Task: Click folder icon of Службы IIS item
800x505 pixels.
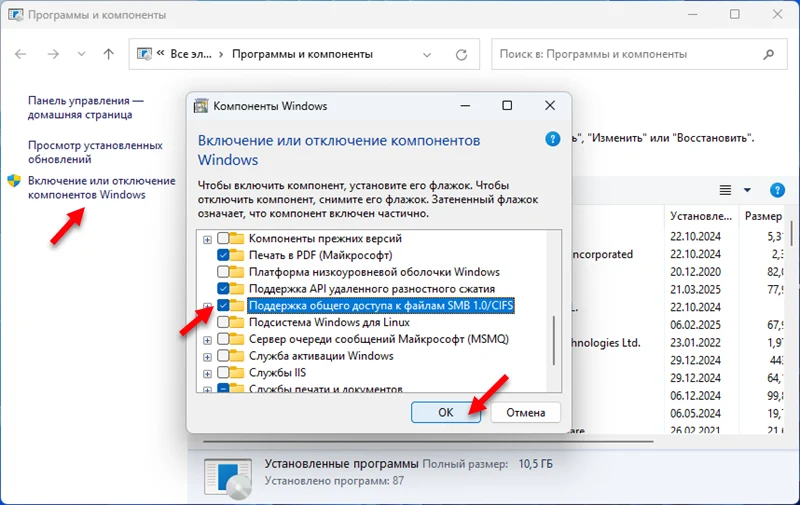Action: pos(237,373)
